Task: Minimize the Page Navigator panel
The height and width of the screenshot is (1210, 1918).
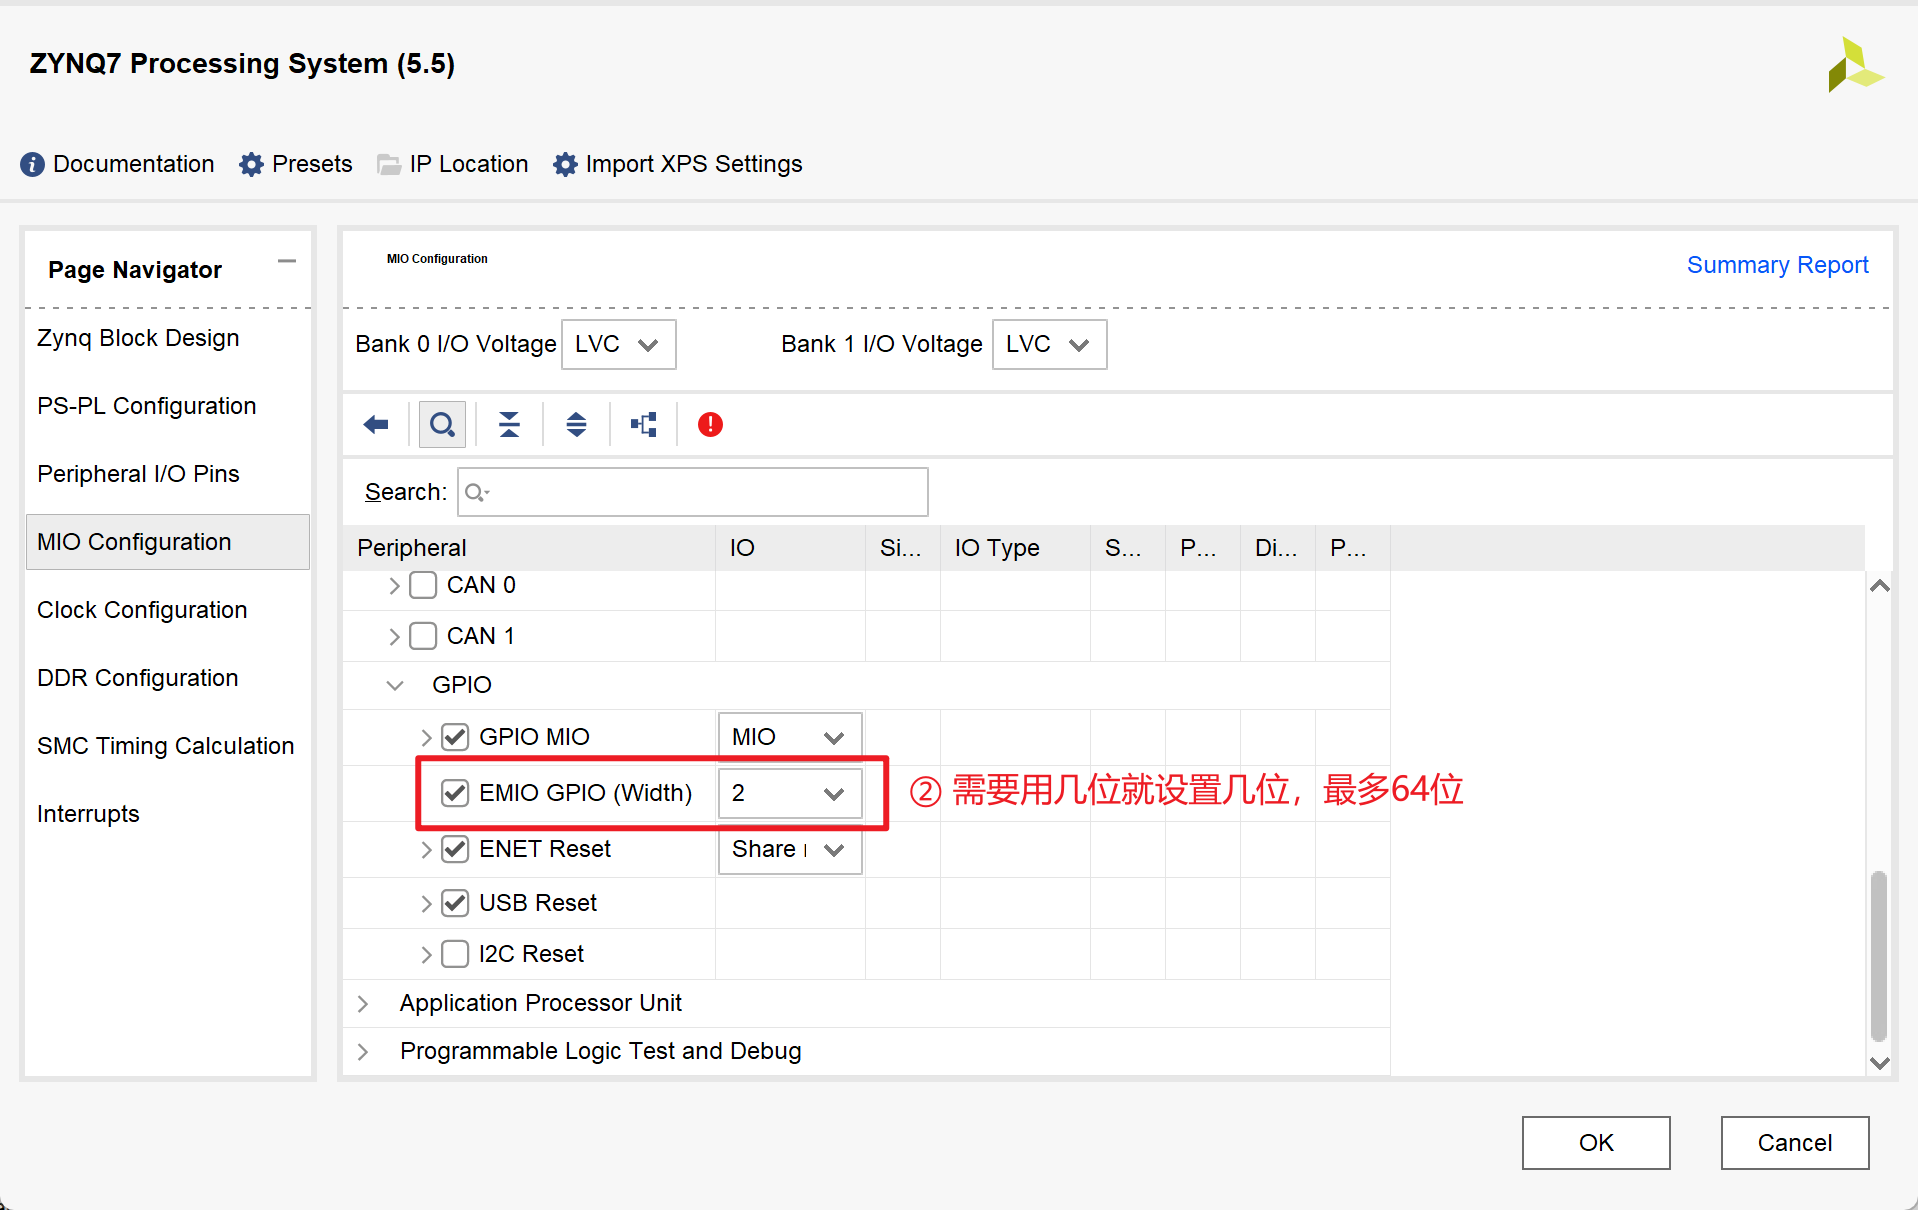Action: [287, 261]
